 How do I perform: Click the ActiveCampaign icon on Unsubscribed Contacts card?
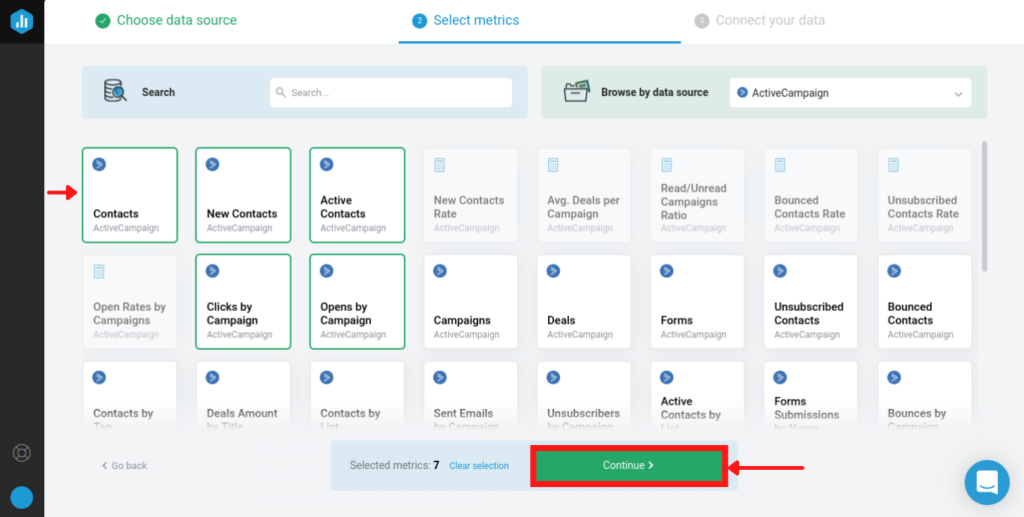tap(780, 271)
